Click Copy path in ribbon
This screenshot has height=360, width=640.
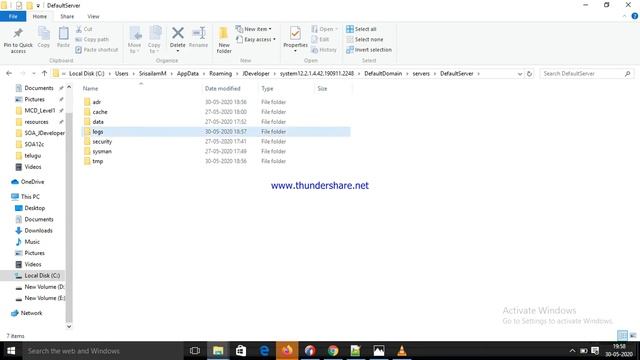[92, 40]
